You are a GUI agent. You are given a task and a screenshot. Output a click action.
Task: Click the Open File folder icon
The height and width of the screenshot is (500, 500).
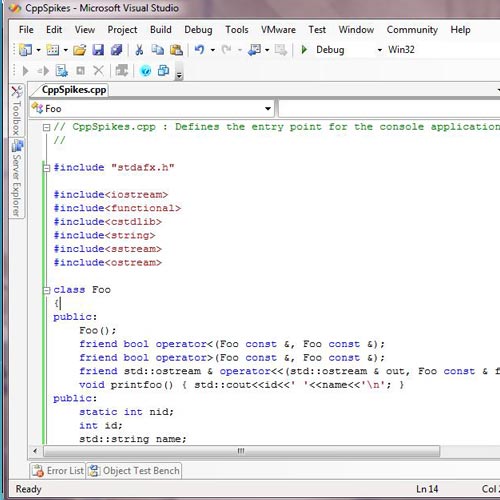(x=79, y=50)
